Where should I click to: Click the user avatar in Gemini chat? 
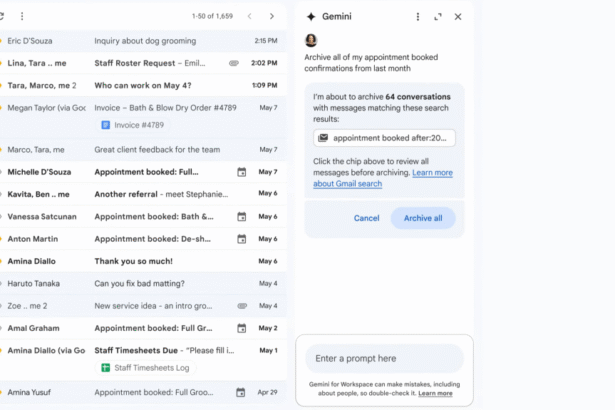(x=311, y=40)
